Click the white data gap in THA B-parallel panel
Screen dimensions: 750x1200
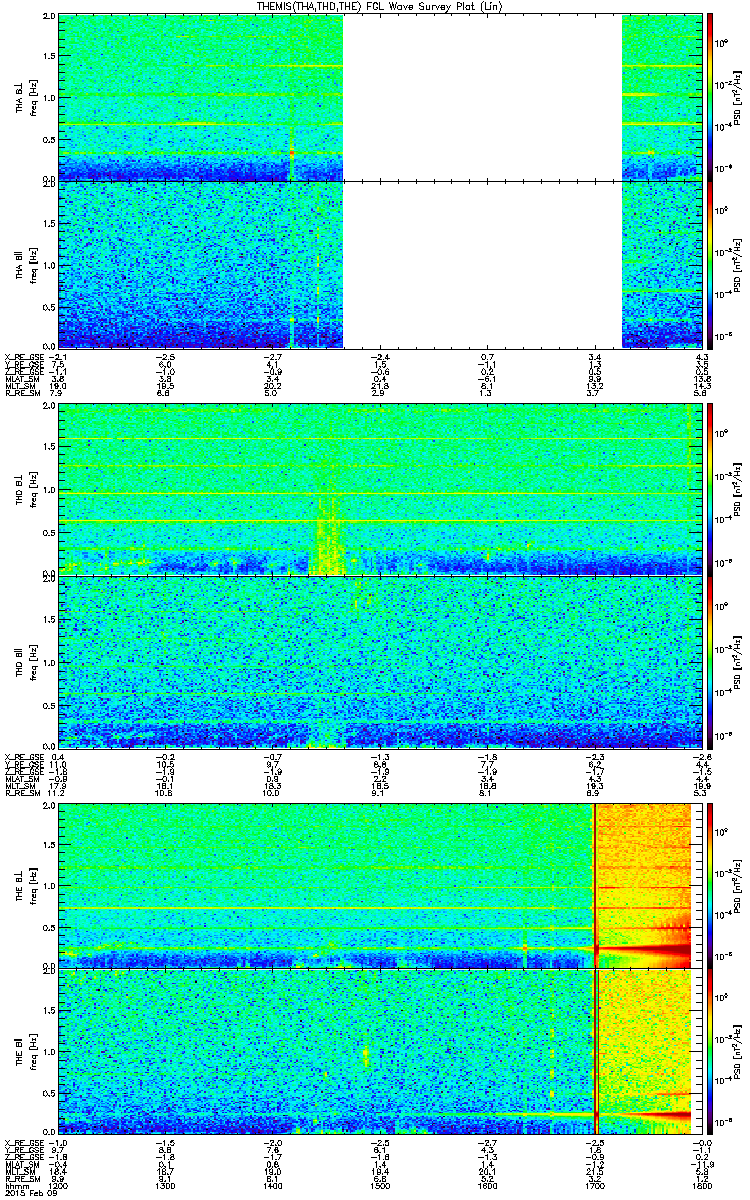482,264
